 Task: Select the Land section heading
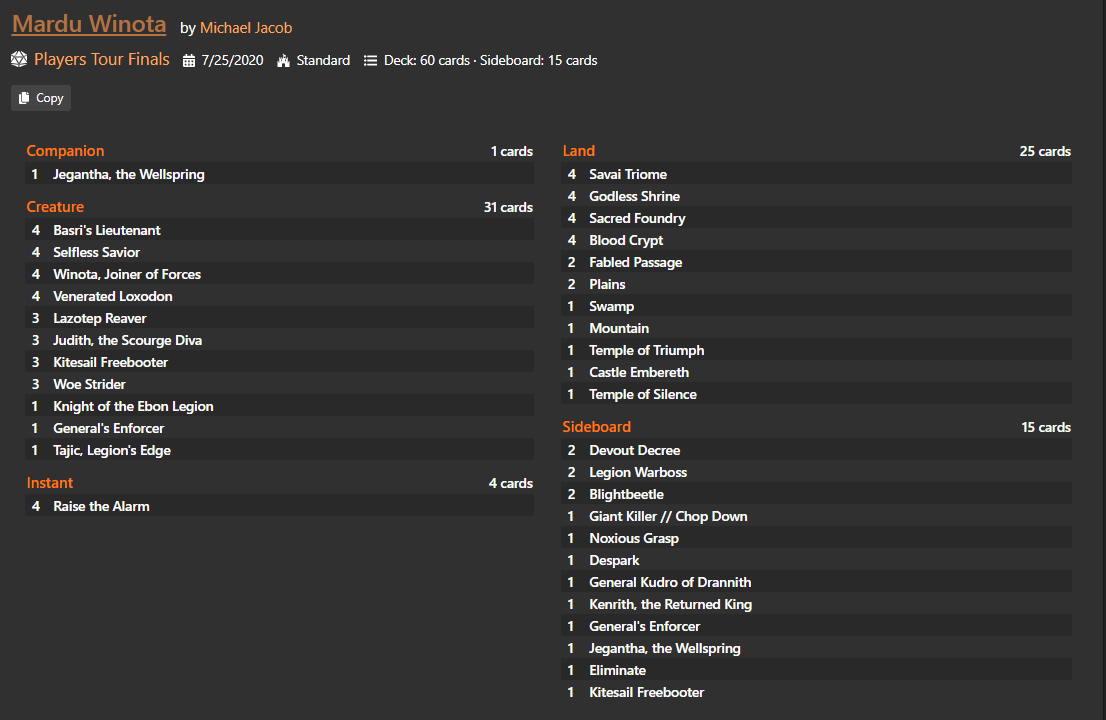[578, 151]
